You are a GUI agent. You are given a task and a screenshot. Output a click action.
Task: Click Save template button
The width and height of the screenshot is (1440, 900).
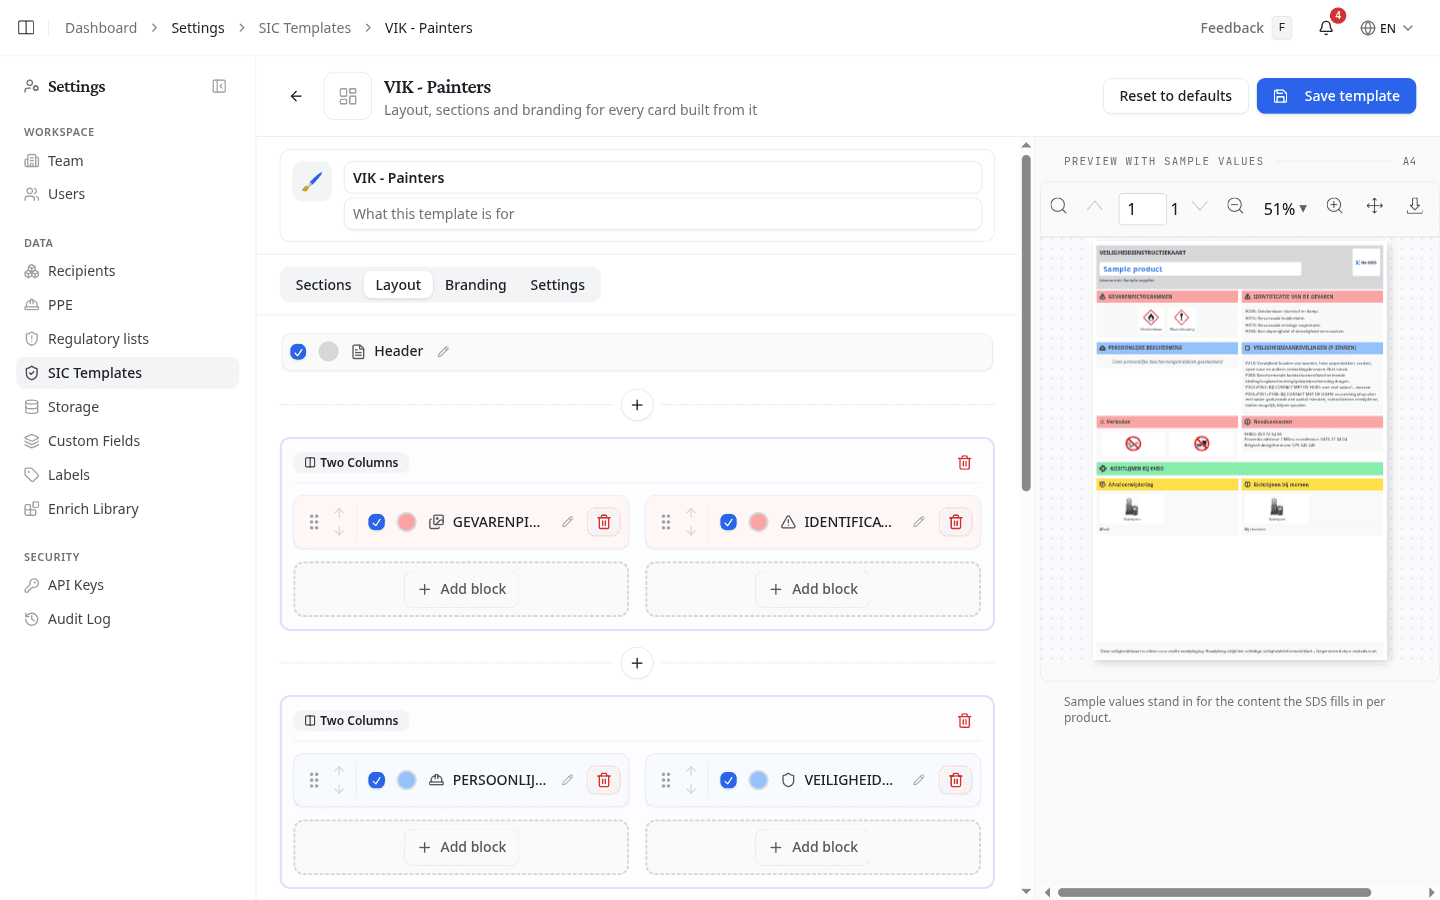click(x=1336, y=96)
